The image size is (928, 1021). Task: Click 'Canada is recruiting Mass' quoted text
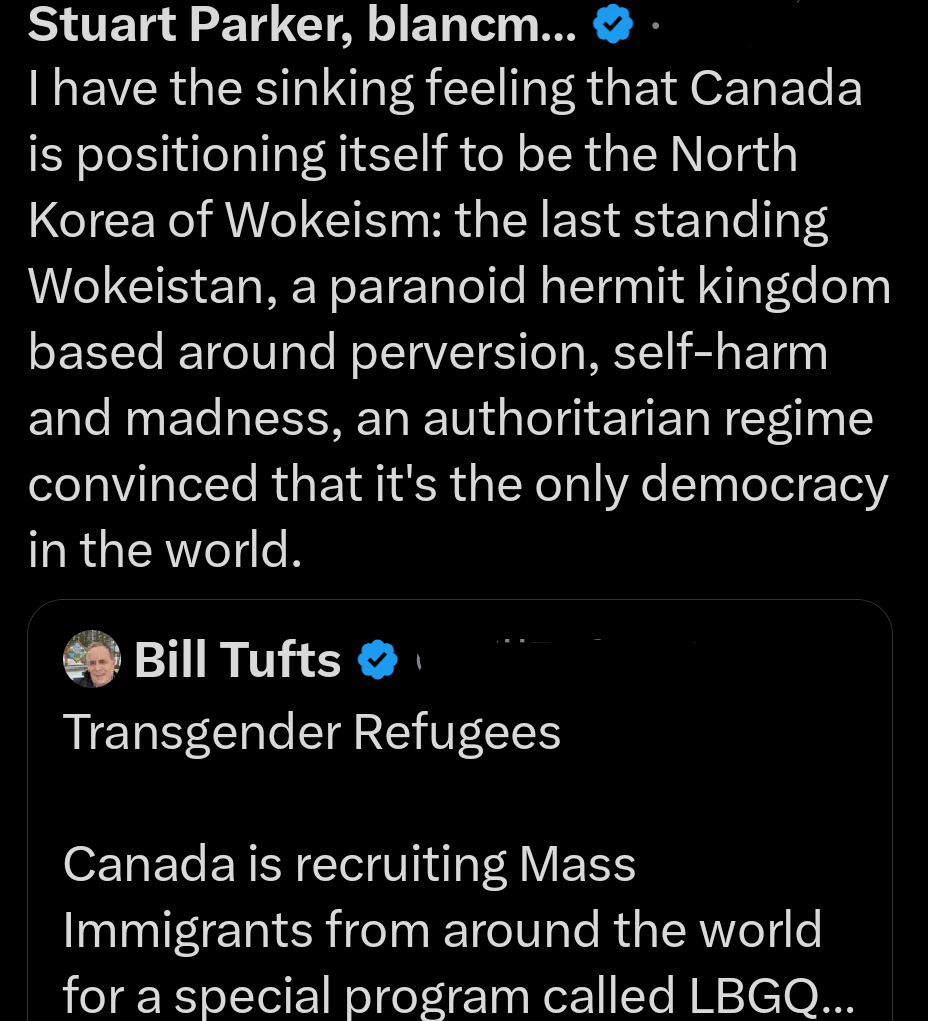[x=348, y=863]
